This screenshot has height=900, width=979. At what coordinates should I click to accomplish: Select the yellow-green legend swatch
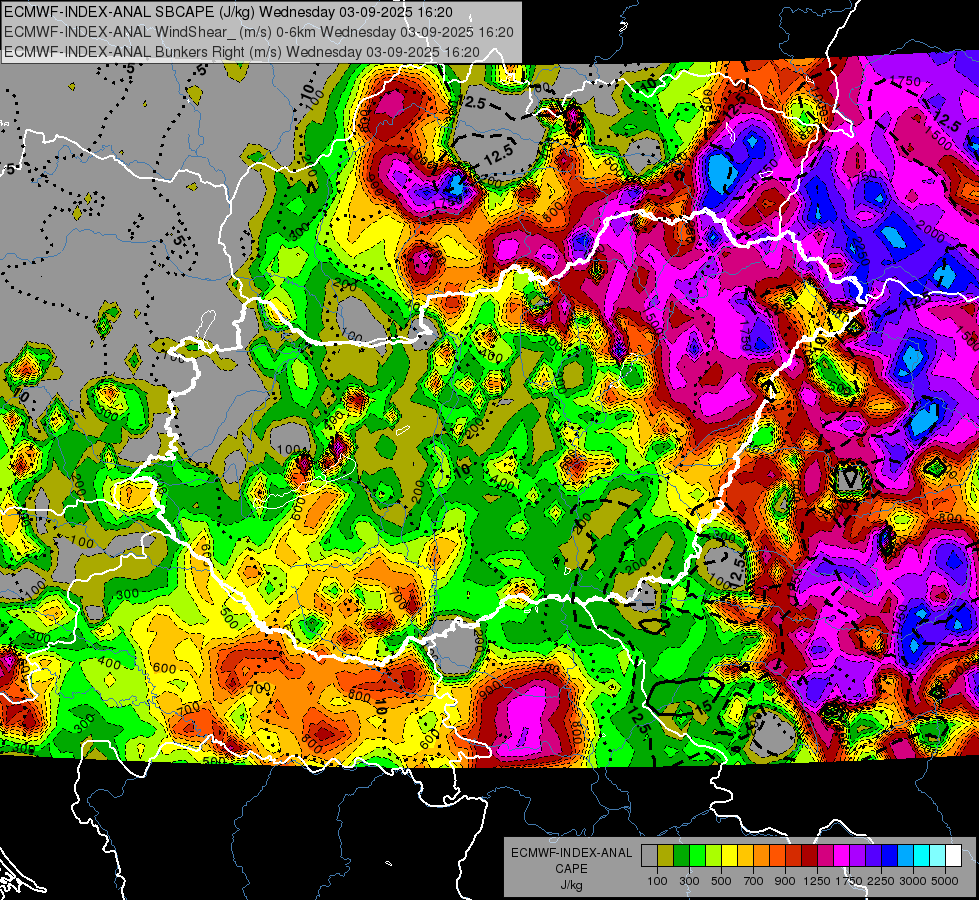point(713,856)
